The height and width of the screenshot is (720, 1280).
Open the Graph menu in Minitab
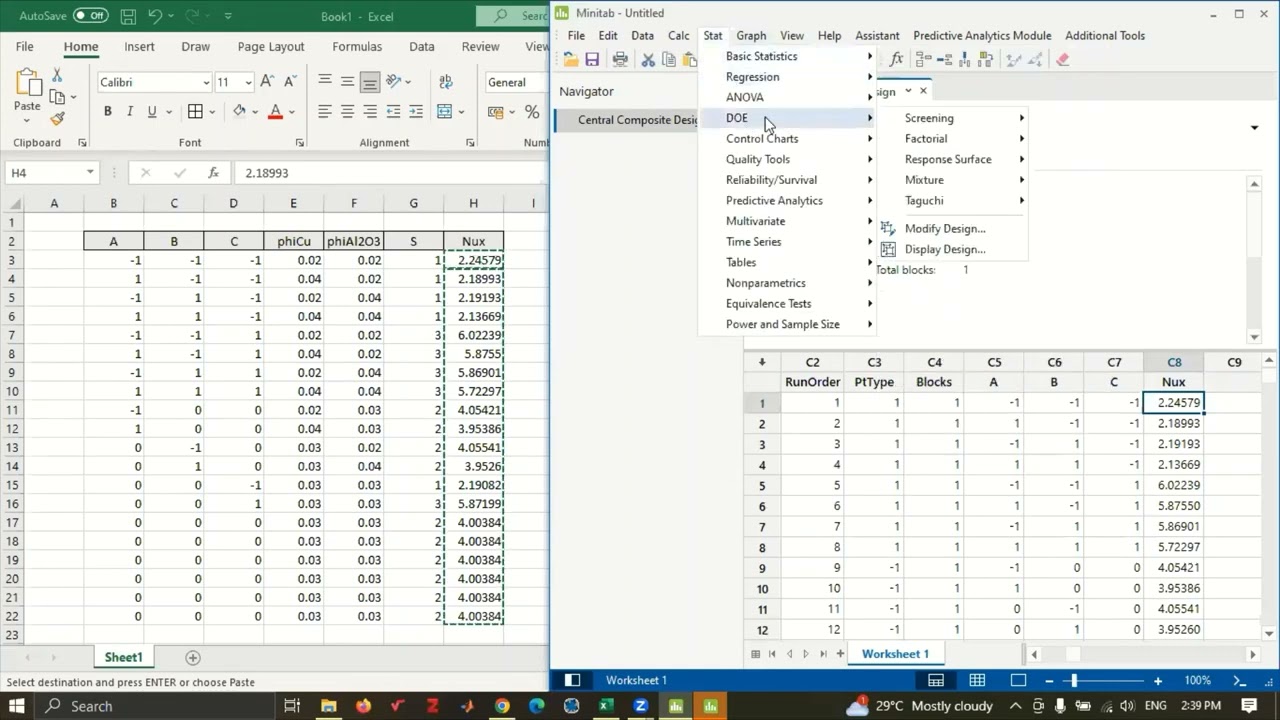(x=751, y=35)
